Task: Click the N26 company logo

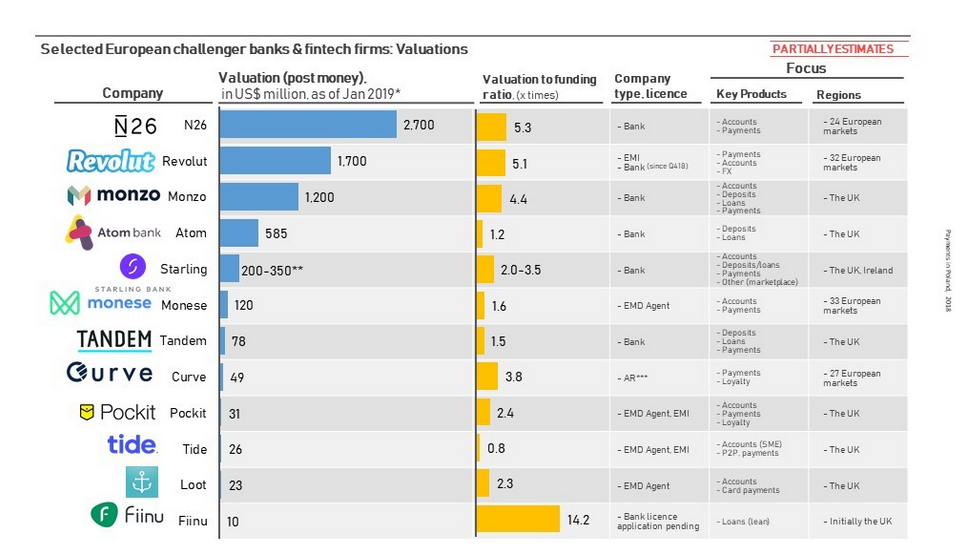Action: [135, 126]
